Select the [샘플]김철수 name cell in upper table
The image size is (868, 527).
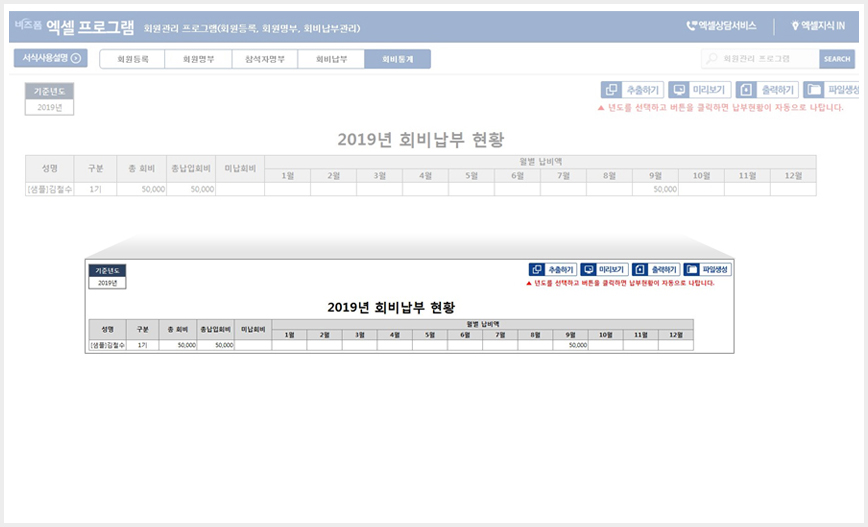pyautogui.click(x=49, y=189)
